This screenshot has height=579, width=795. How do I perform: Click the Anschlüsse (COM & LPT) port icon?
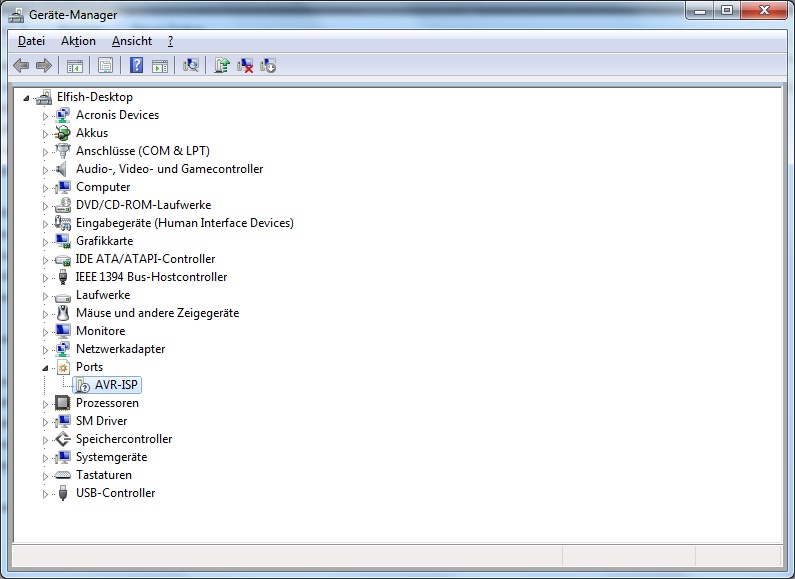62,151
